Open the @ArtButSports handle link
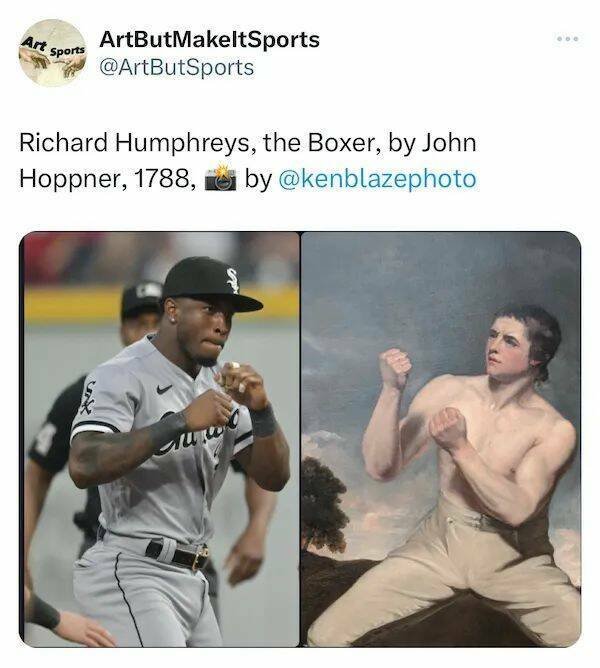The image size is (600, 668). coord(176,68)
